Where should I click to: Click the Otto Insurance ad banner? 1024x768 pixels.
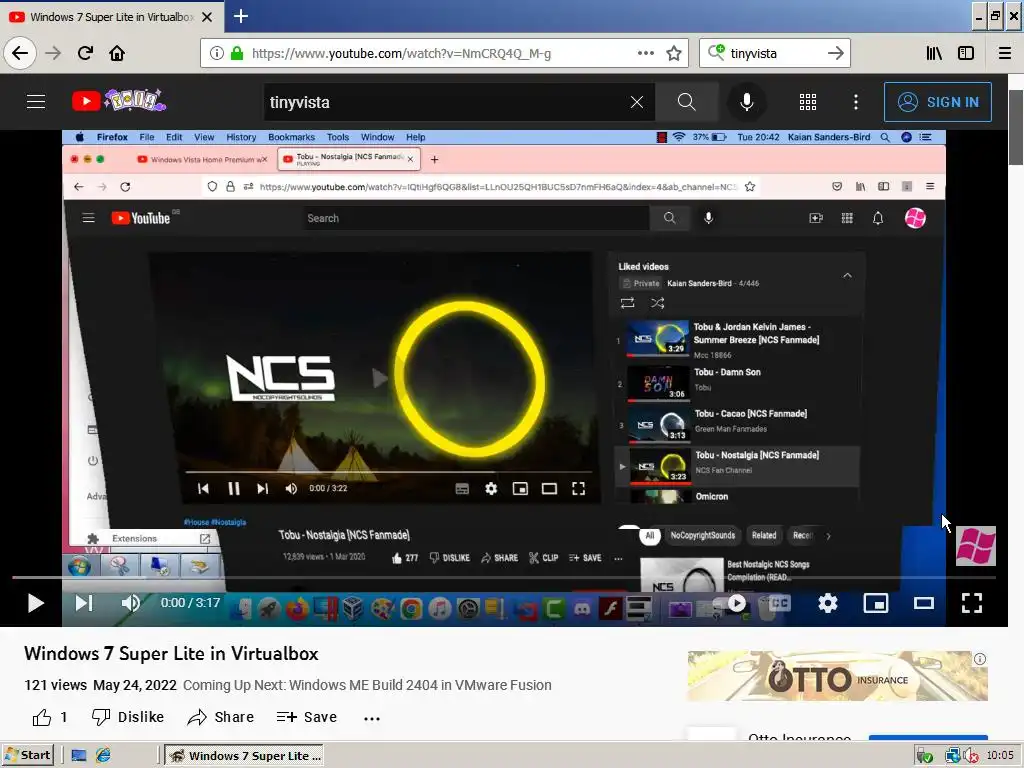837,676
